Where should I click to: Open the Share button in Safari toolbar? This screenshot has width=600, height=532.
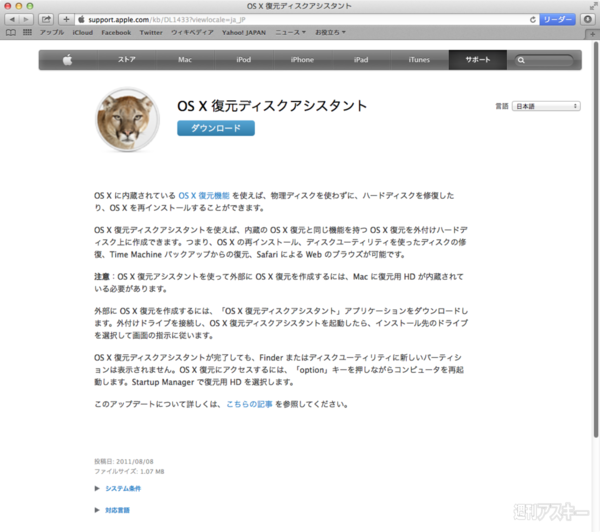coord(46,19)
